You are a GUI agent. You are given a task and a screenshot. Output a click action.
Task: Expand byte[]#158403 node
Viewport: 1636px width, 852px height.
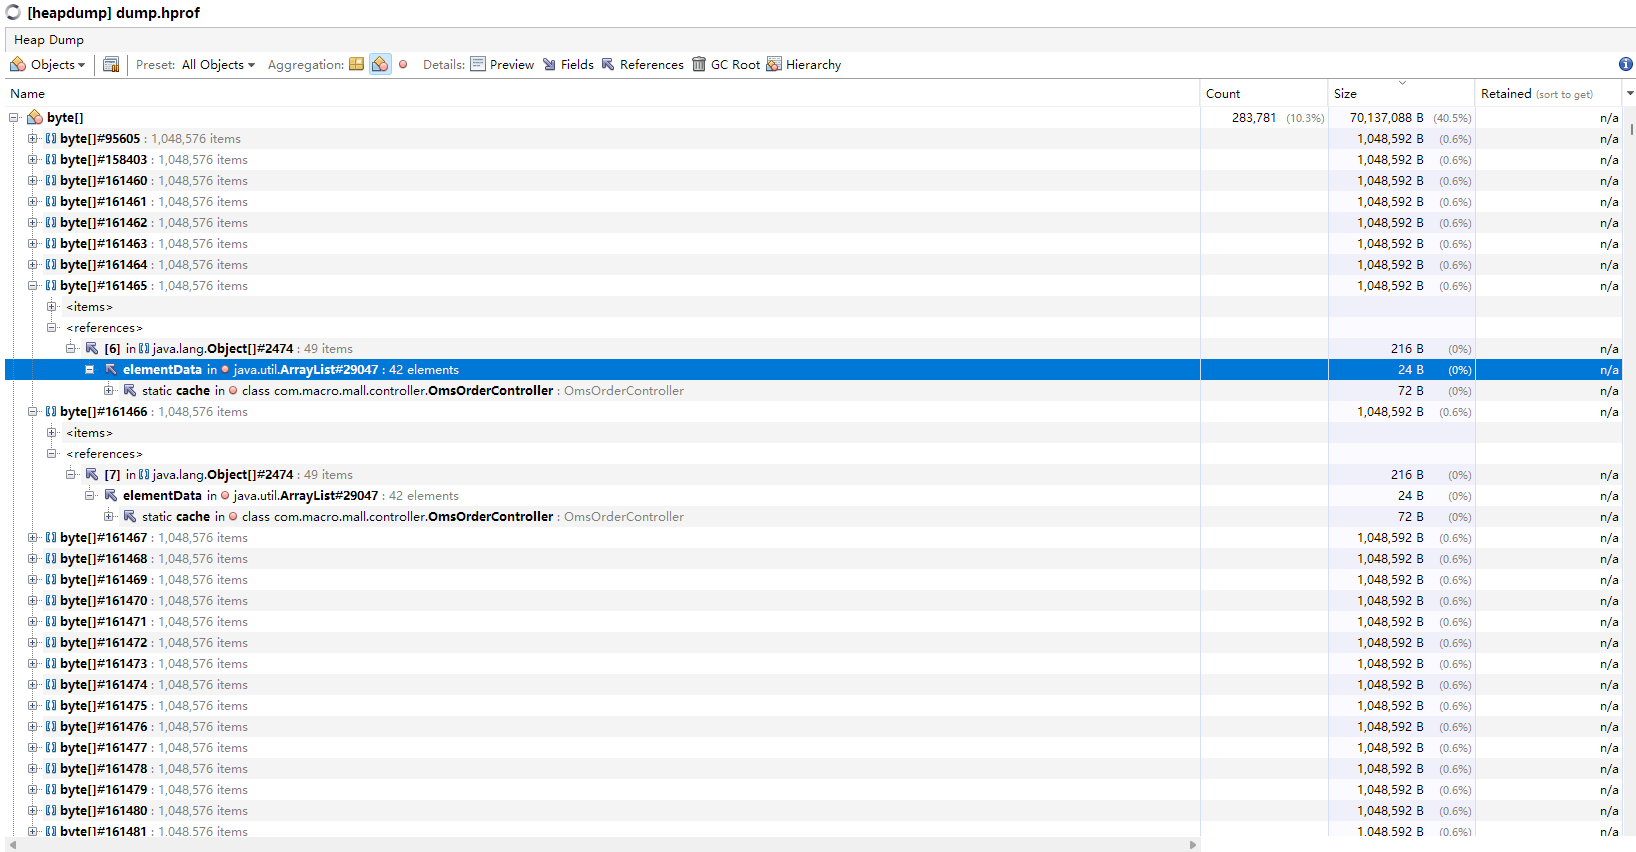pyautogui.click(x=33, y=159)
